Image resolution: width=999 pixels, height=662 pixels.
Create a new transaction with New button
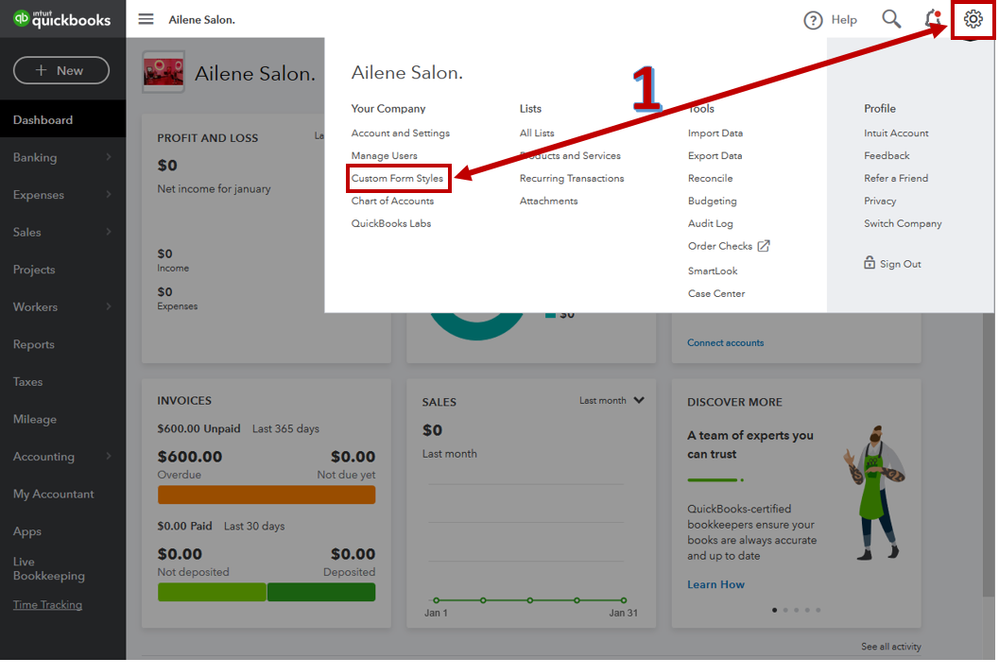click(61, 70)
